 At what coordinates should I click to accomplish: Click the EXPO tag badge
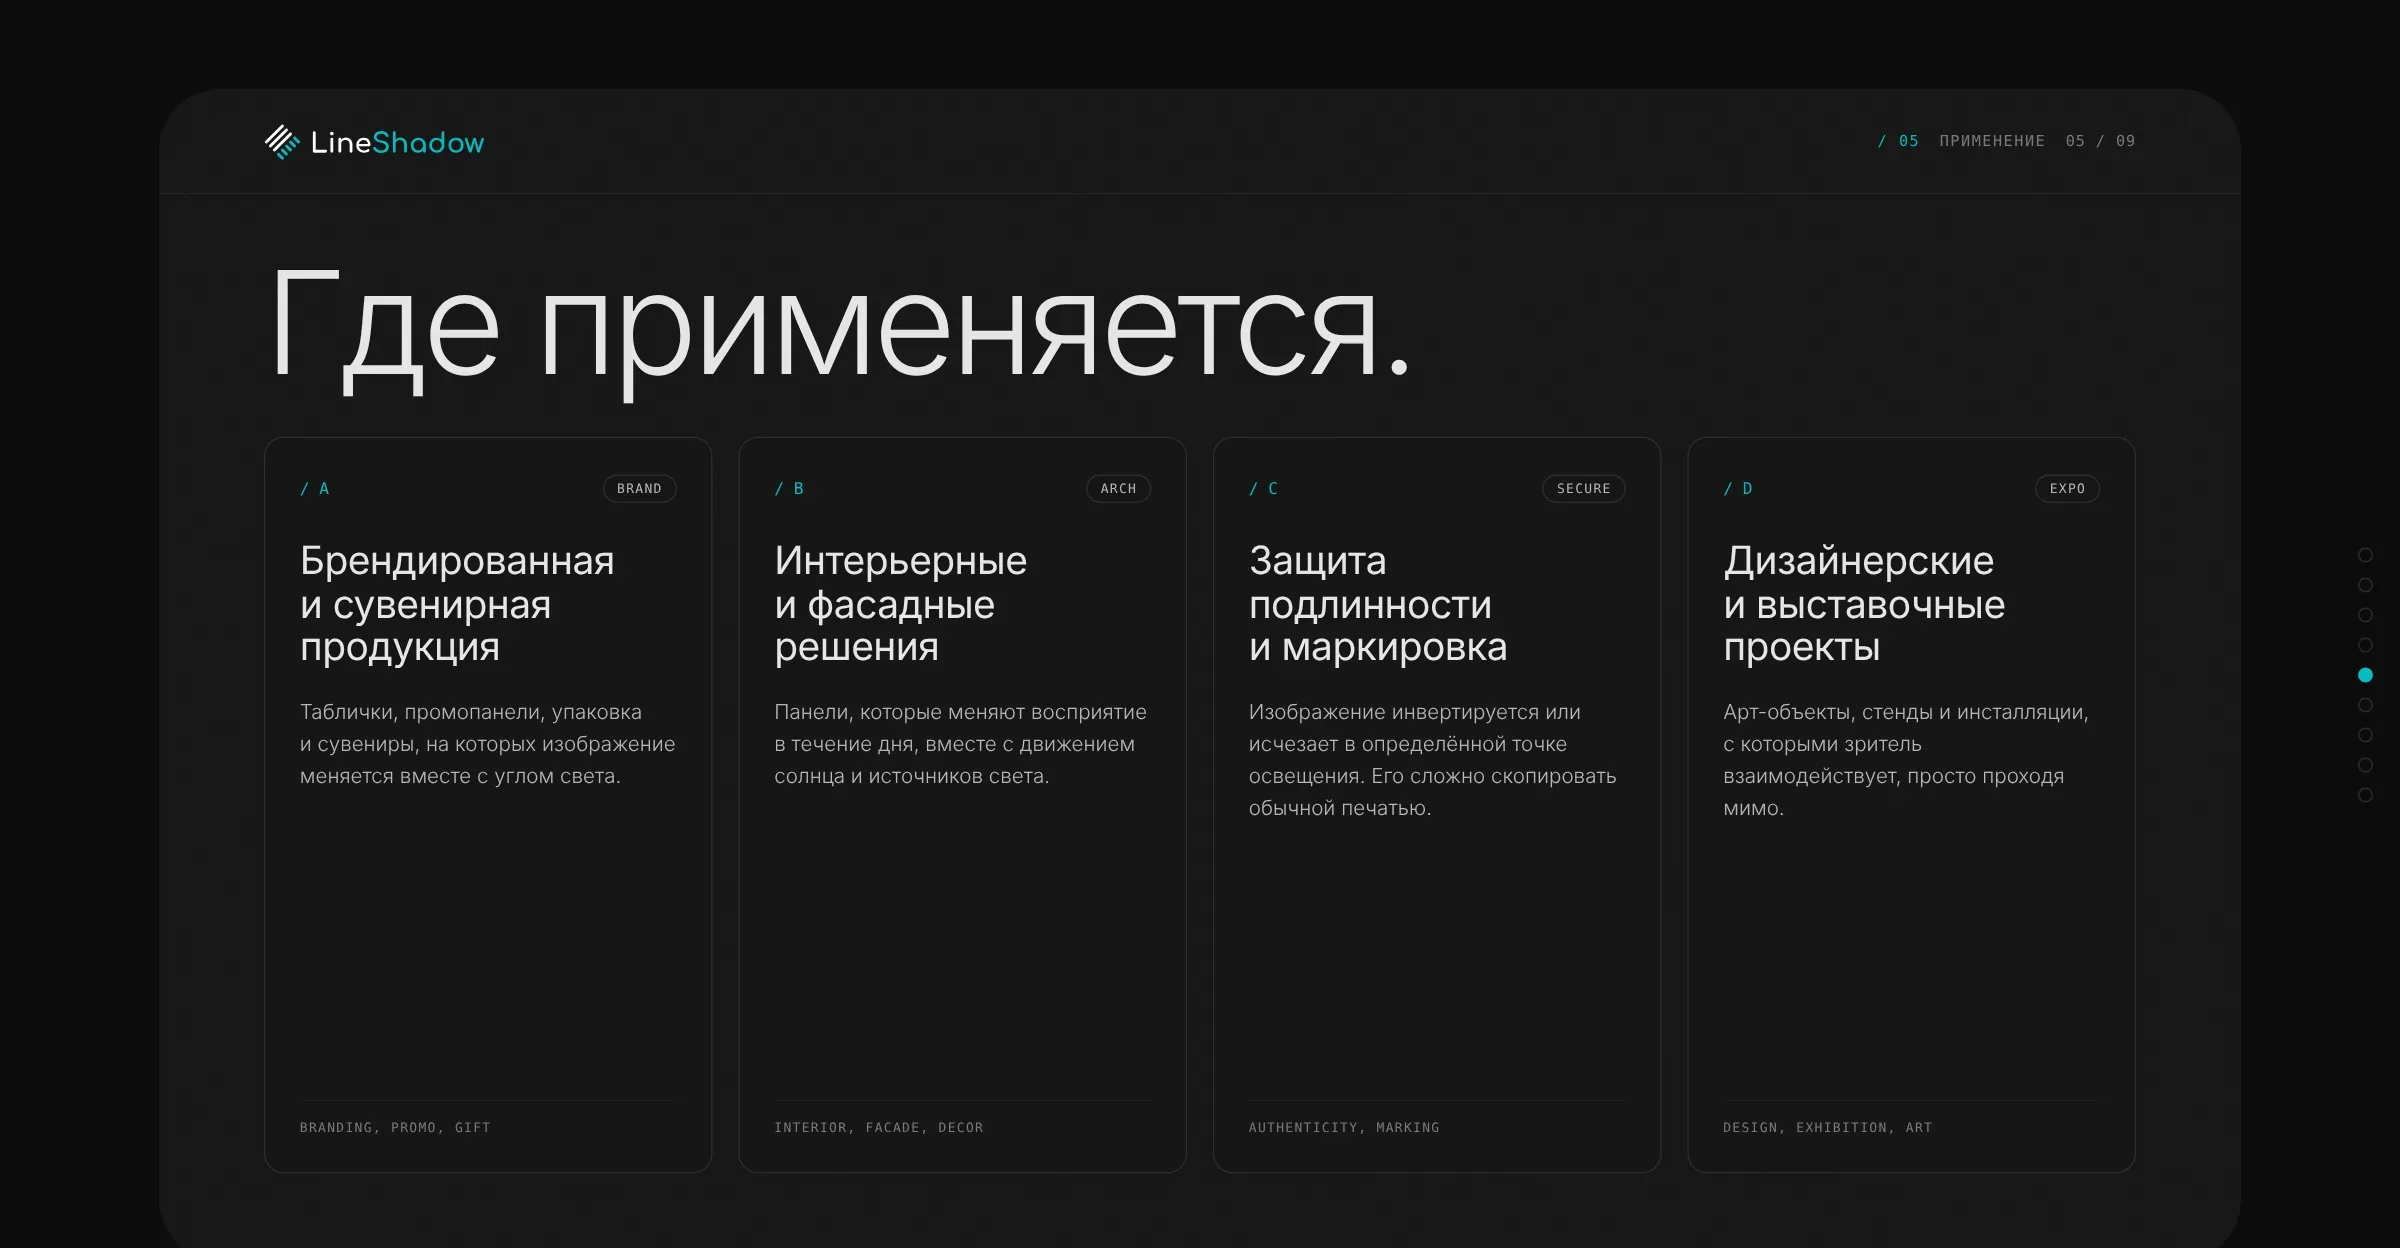point(2067,488)
